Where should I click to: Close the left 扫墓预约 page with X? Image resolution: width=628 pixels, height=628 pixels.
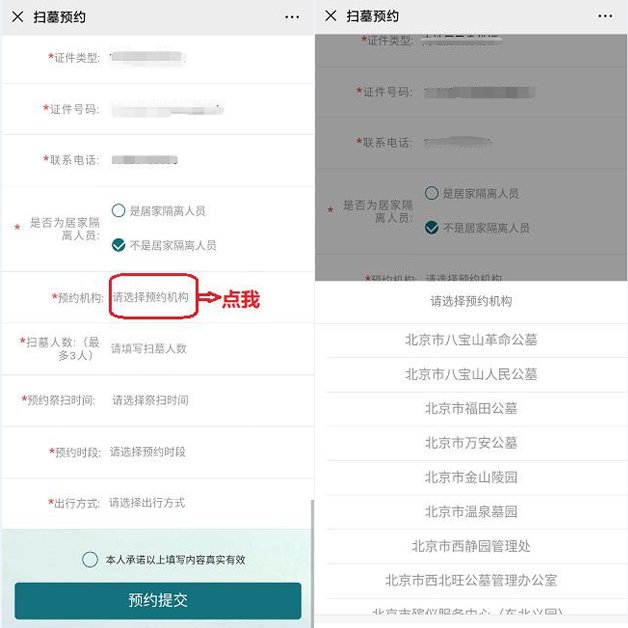pyautogui.click(x=18, y=17)
